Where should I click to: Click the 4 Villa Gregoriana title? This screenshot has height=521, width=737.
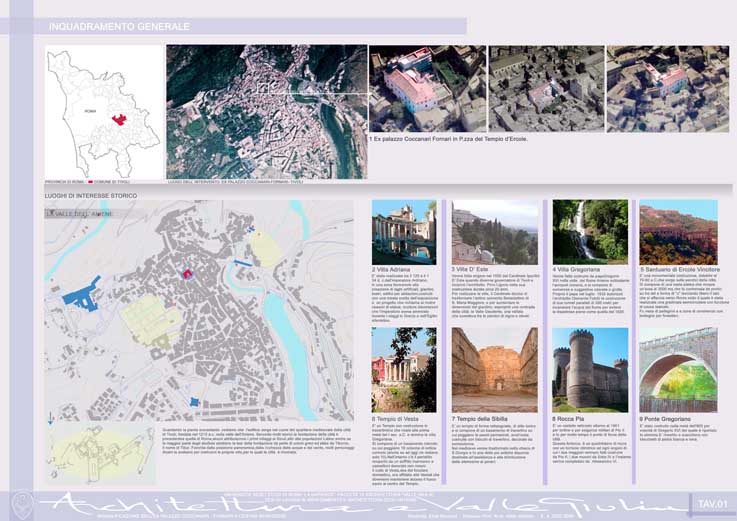[x=576, y=270]
